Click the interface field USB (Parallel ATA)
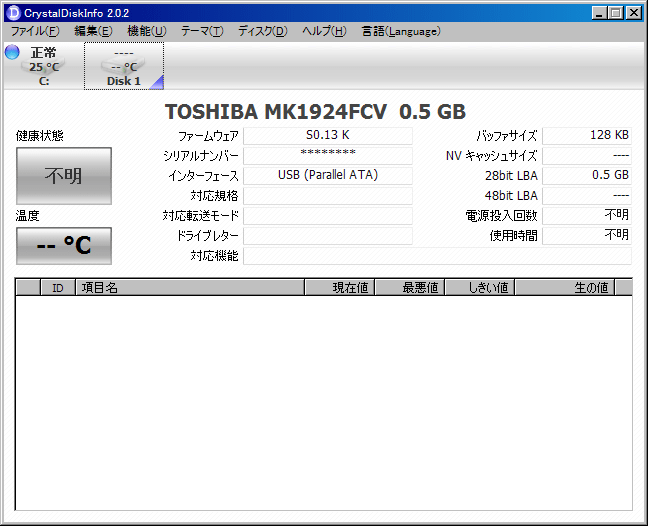This screenshot has height=526, width=648. 328,176
